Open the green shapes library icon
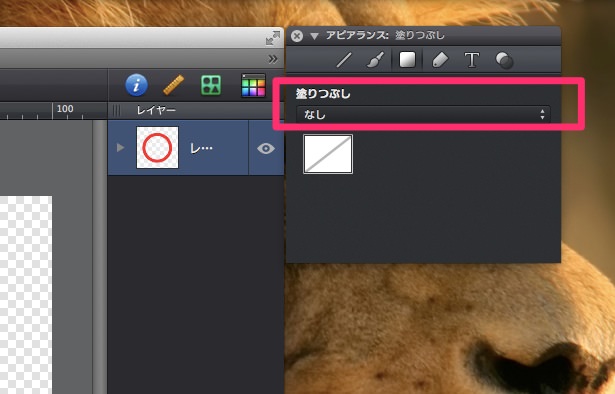Viewport: 615px width, 394px height. click(211, 85)
